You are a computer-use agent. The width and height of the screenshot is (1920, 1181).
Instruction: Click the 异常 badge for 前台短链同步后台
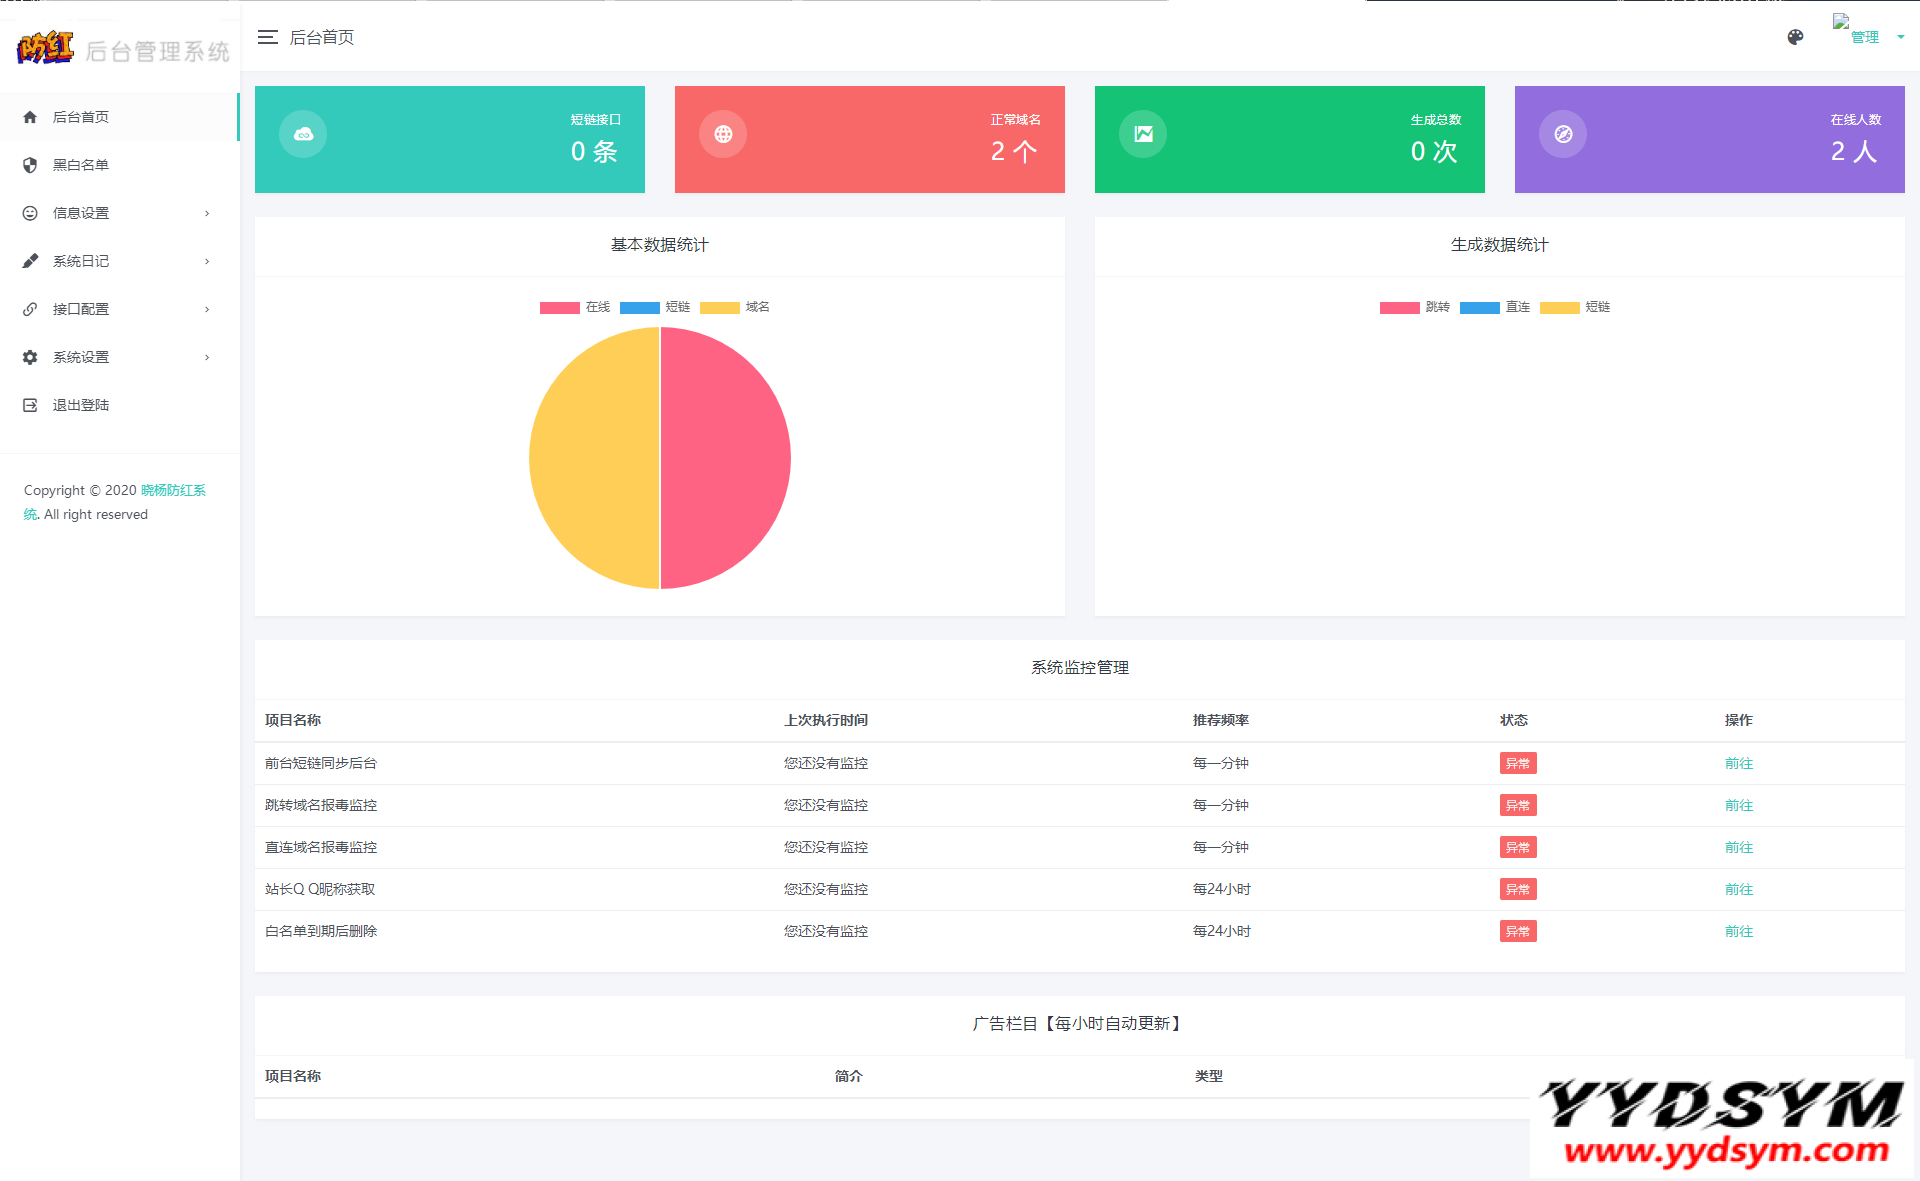coord(1517,763)
